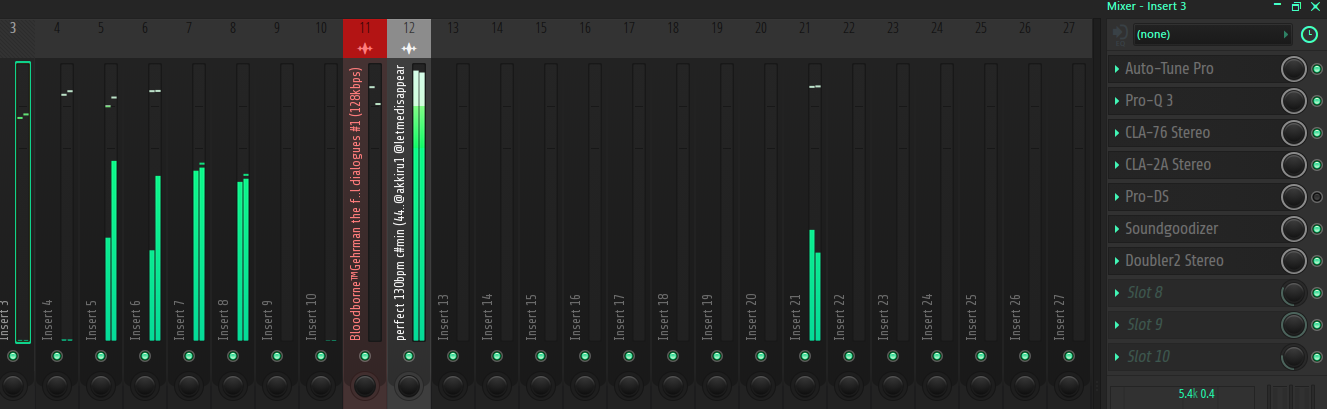This screenshot has width=1327, height=409.
Task: Disable the Auto-Tune Pro effect slot
Action: pos(1317,69)
